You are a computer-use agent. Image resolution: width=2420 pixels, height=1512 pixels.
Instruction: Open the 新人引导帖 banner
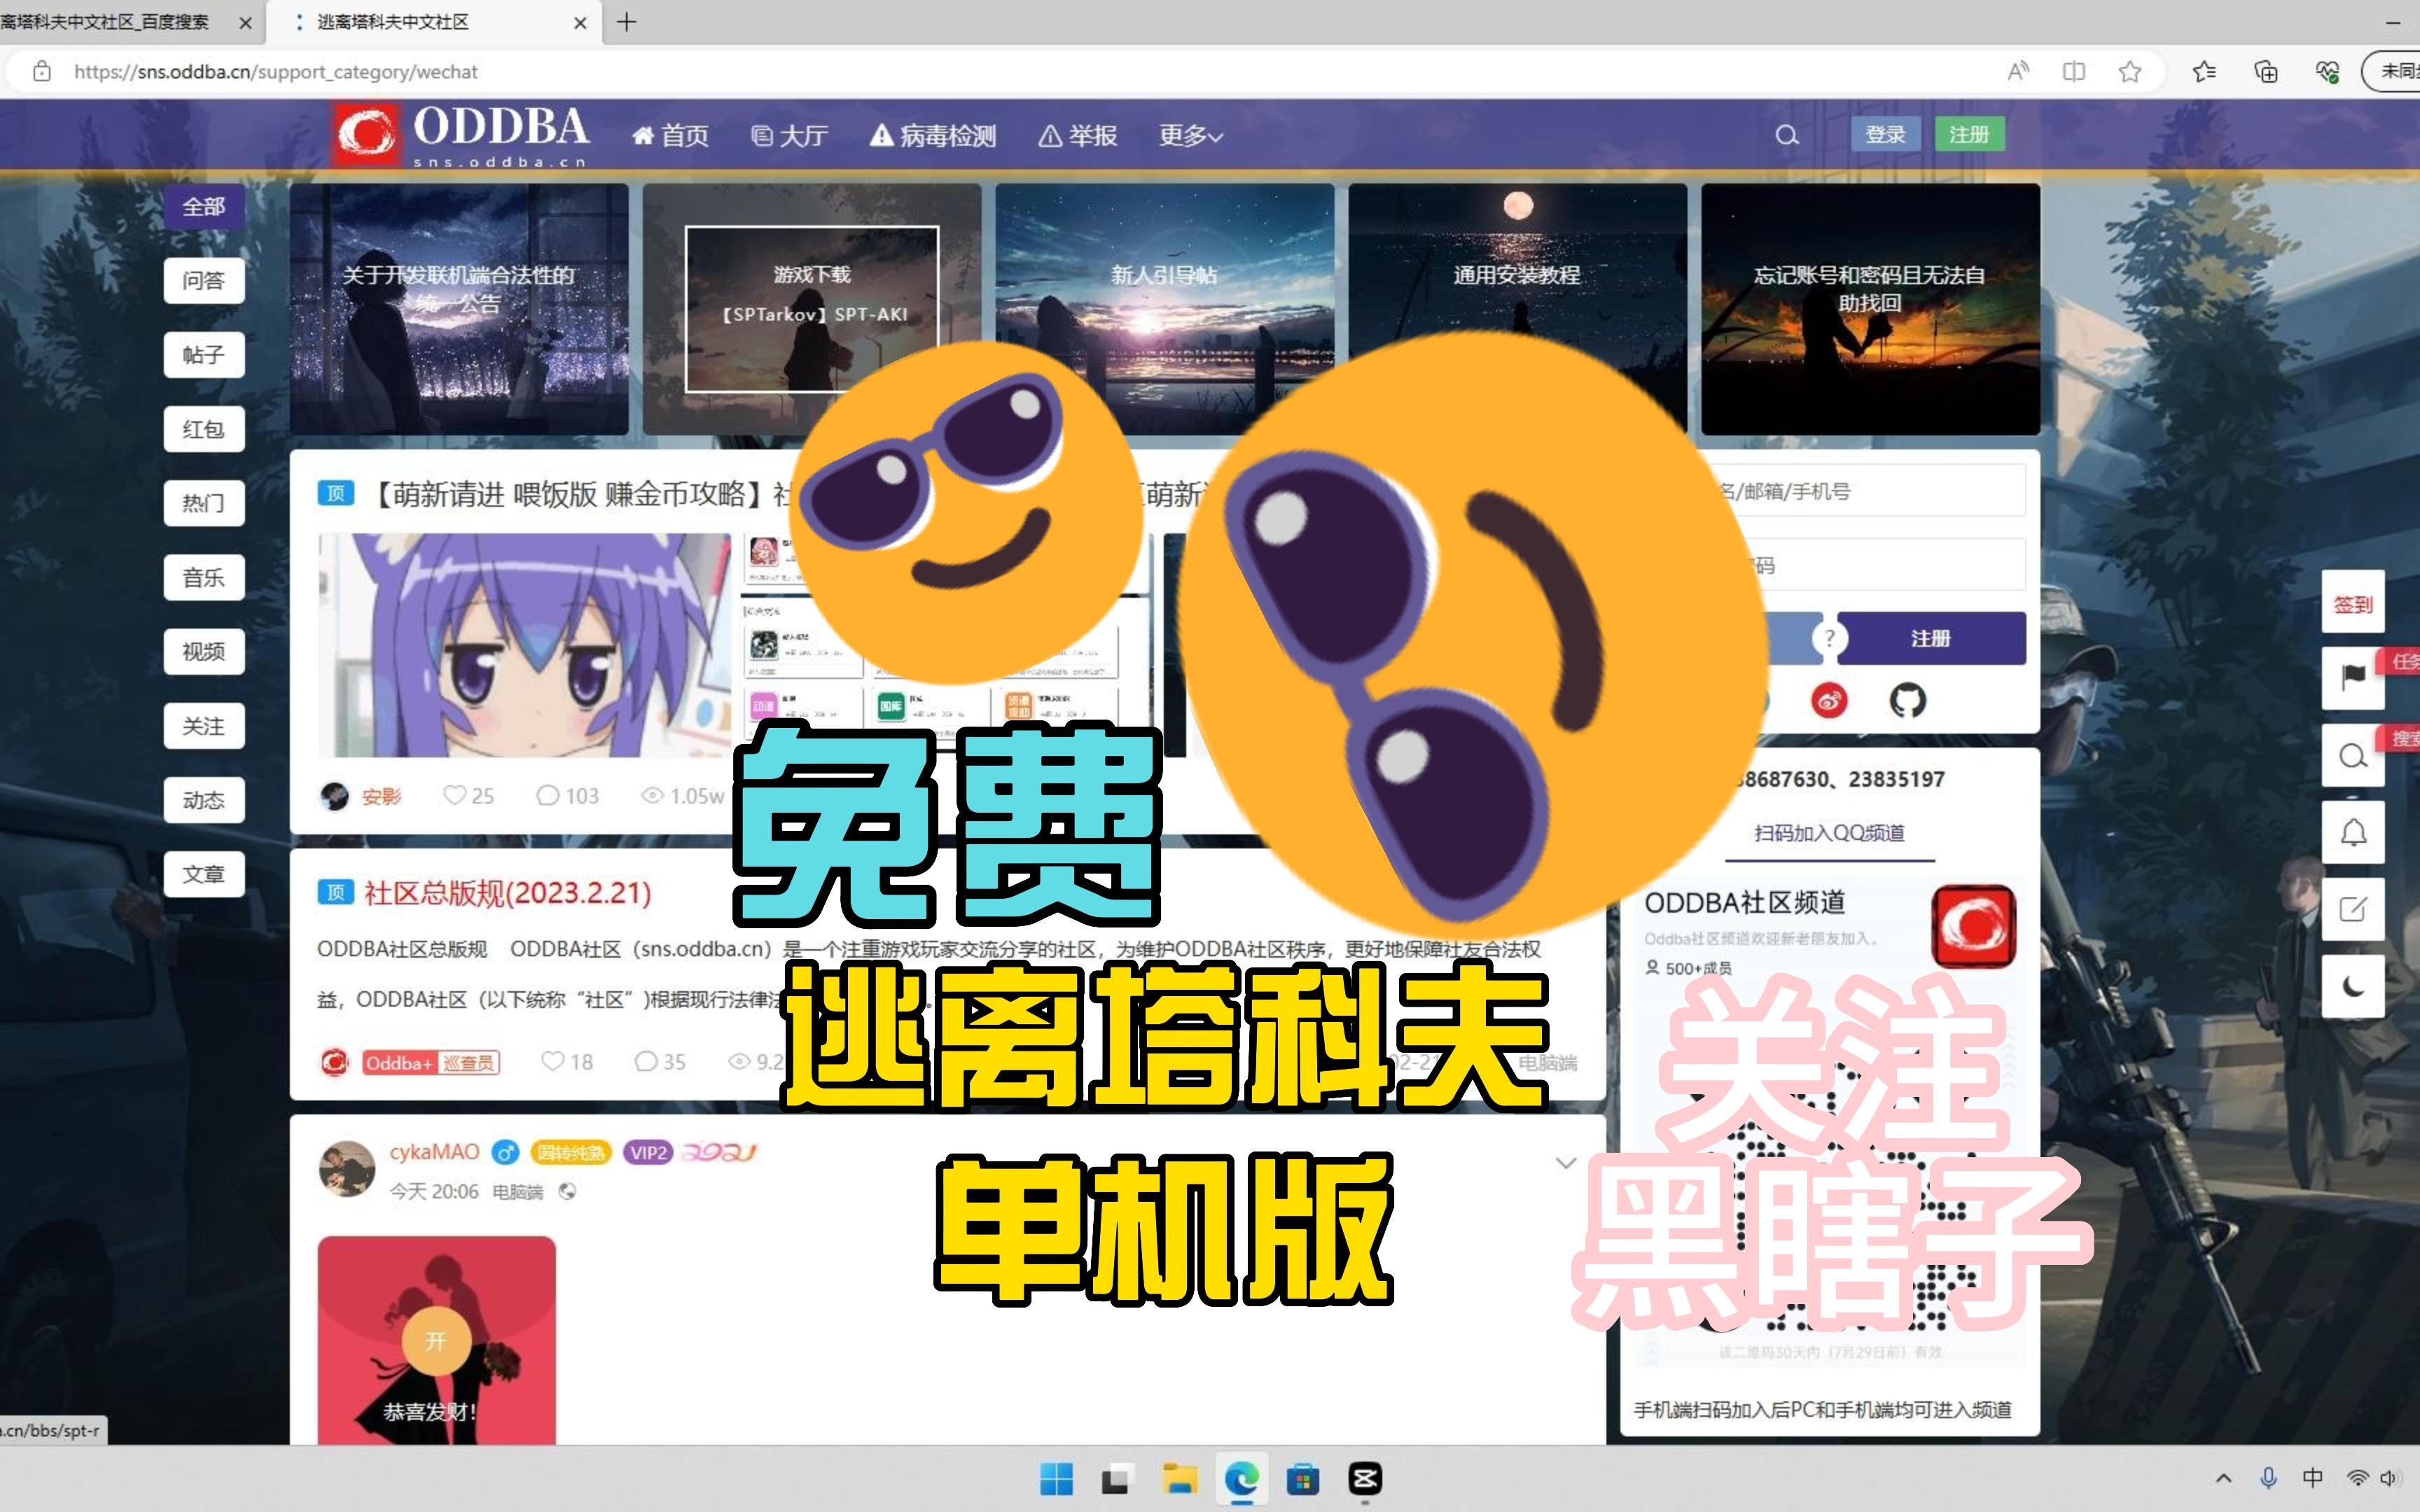(x=1164, y=309)
